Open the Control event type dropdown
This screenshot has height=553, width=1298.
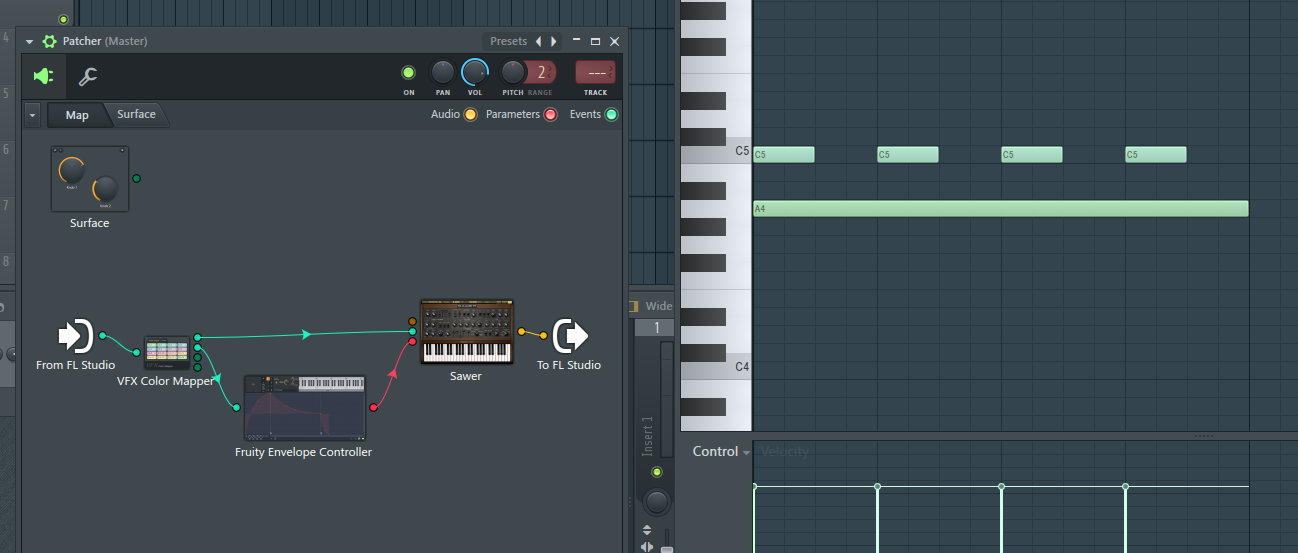coord(721,452)
